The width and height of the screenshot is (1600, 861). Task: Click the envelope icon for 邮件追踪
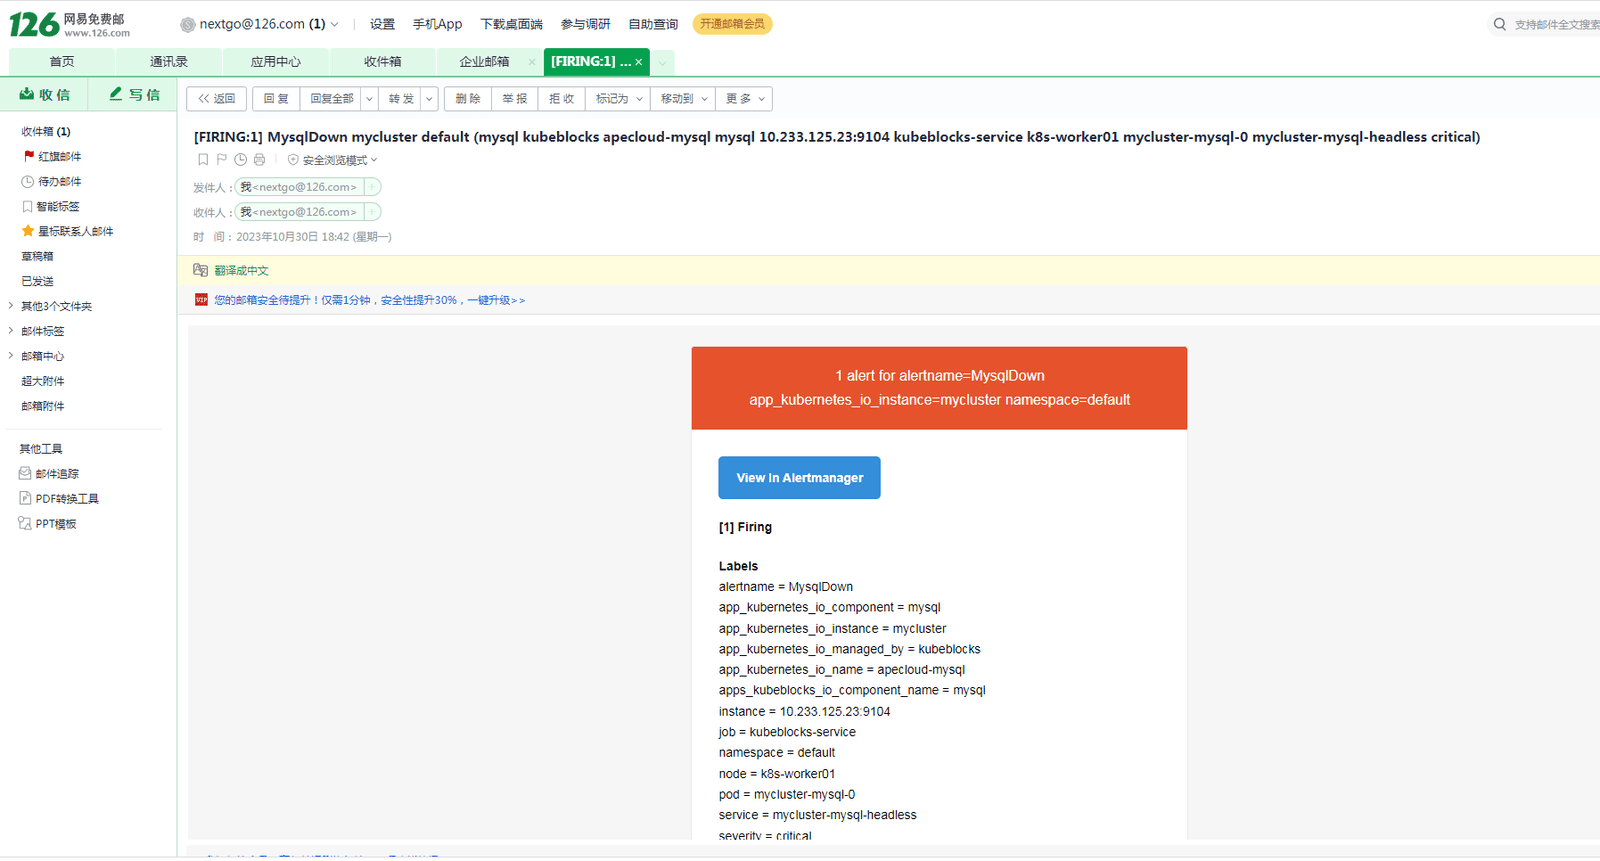(25, 473)
